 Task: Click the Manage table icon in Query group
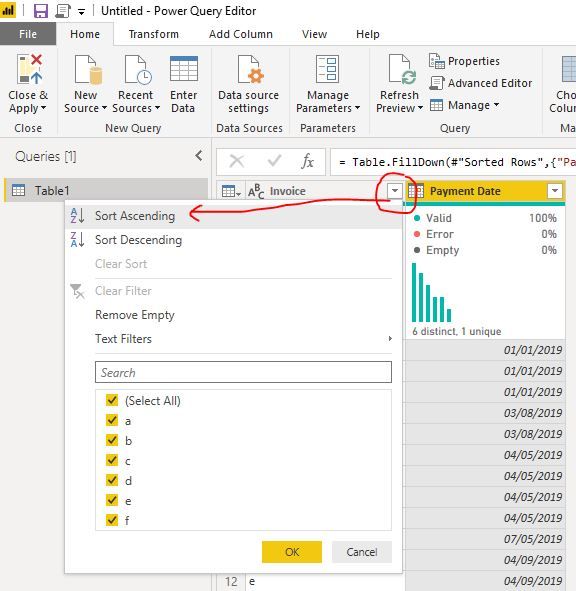coord(437,105)
